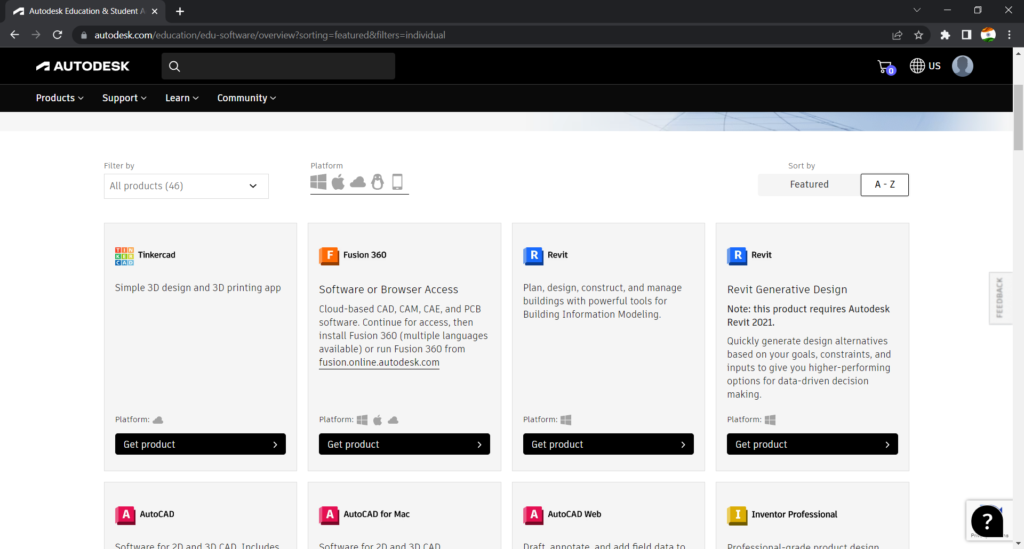Screen dimensions: 1024x549
Task: Filter by Windows platform icon
Action: (318, 181)
